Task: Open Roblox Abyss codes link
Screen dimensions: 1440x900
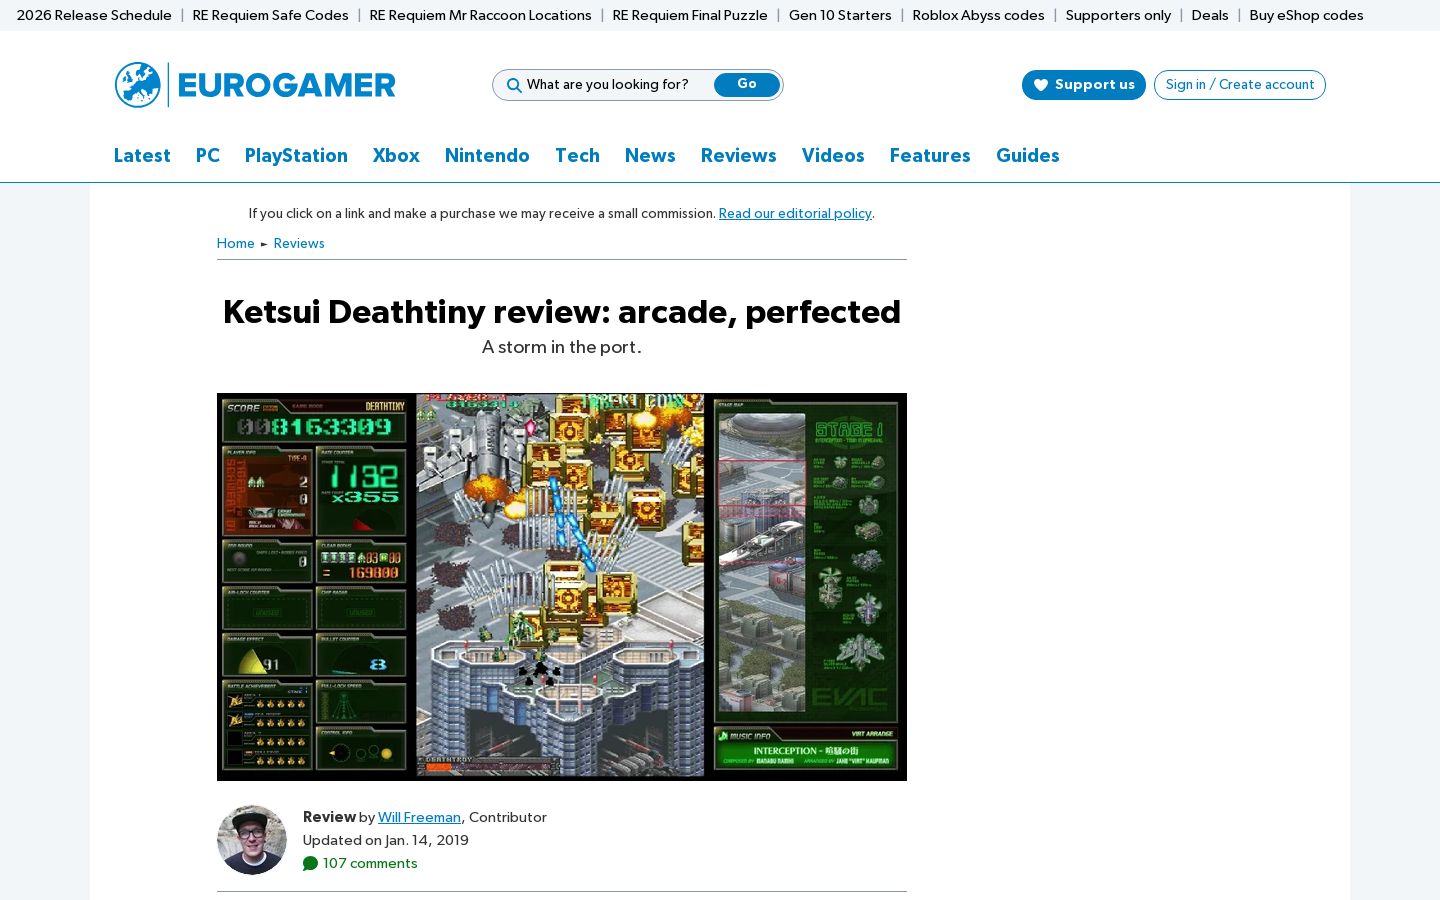Action: (x=978, y=15)
